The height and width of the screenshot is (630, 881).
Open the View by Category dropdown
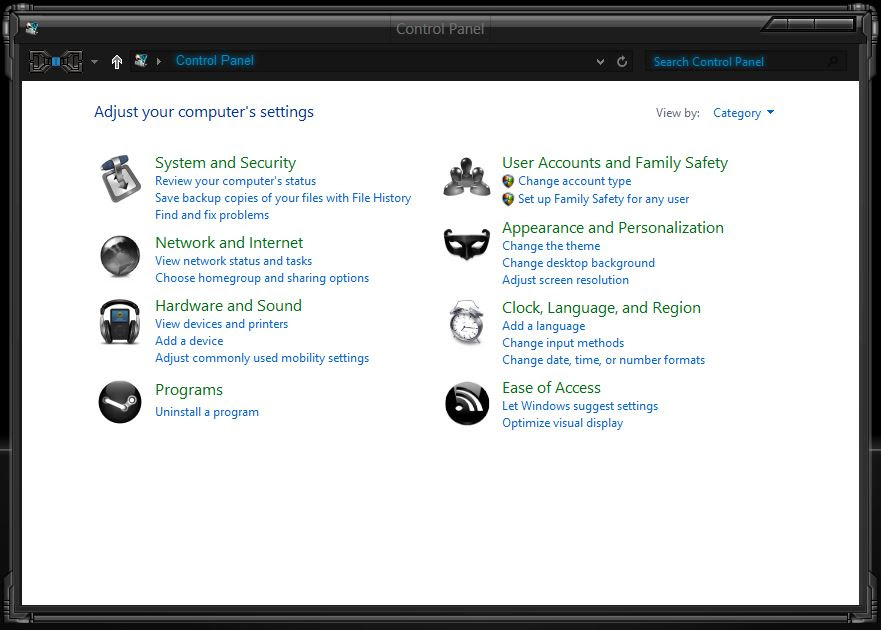coord(743,113)
